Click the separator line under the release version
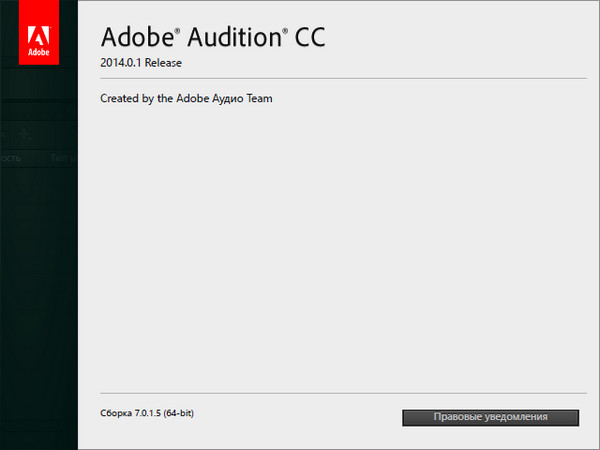600x450 pixels. pyautogui.click(x=340, y=80)
